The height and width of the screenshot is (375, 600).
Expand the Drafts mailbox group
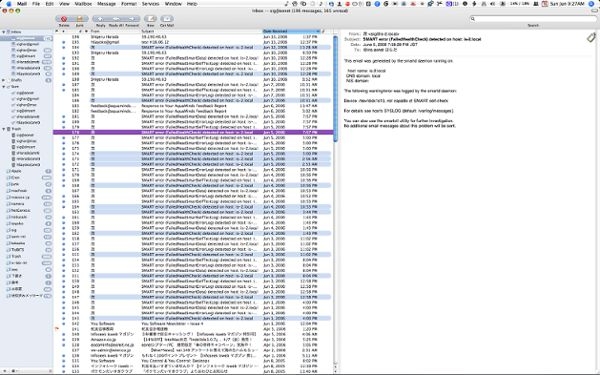point(3,80)
